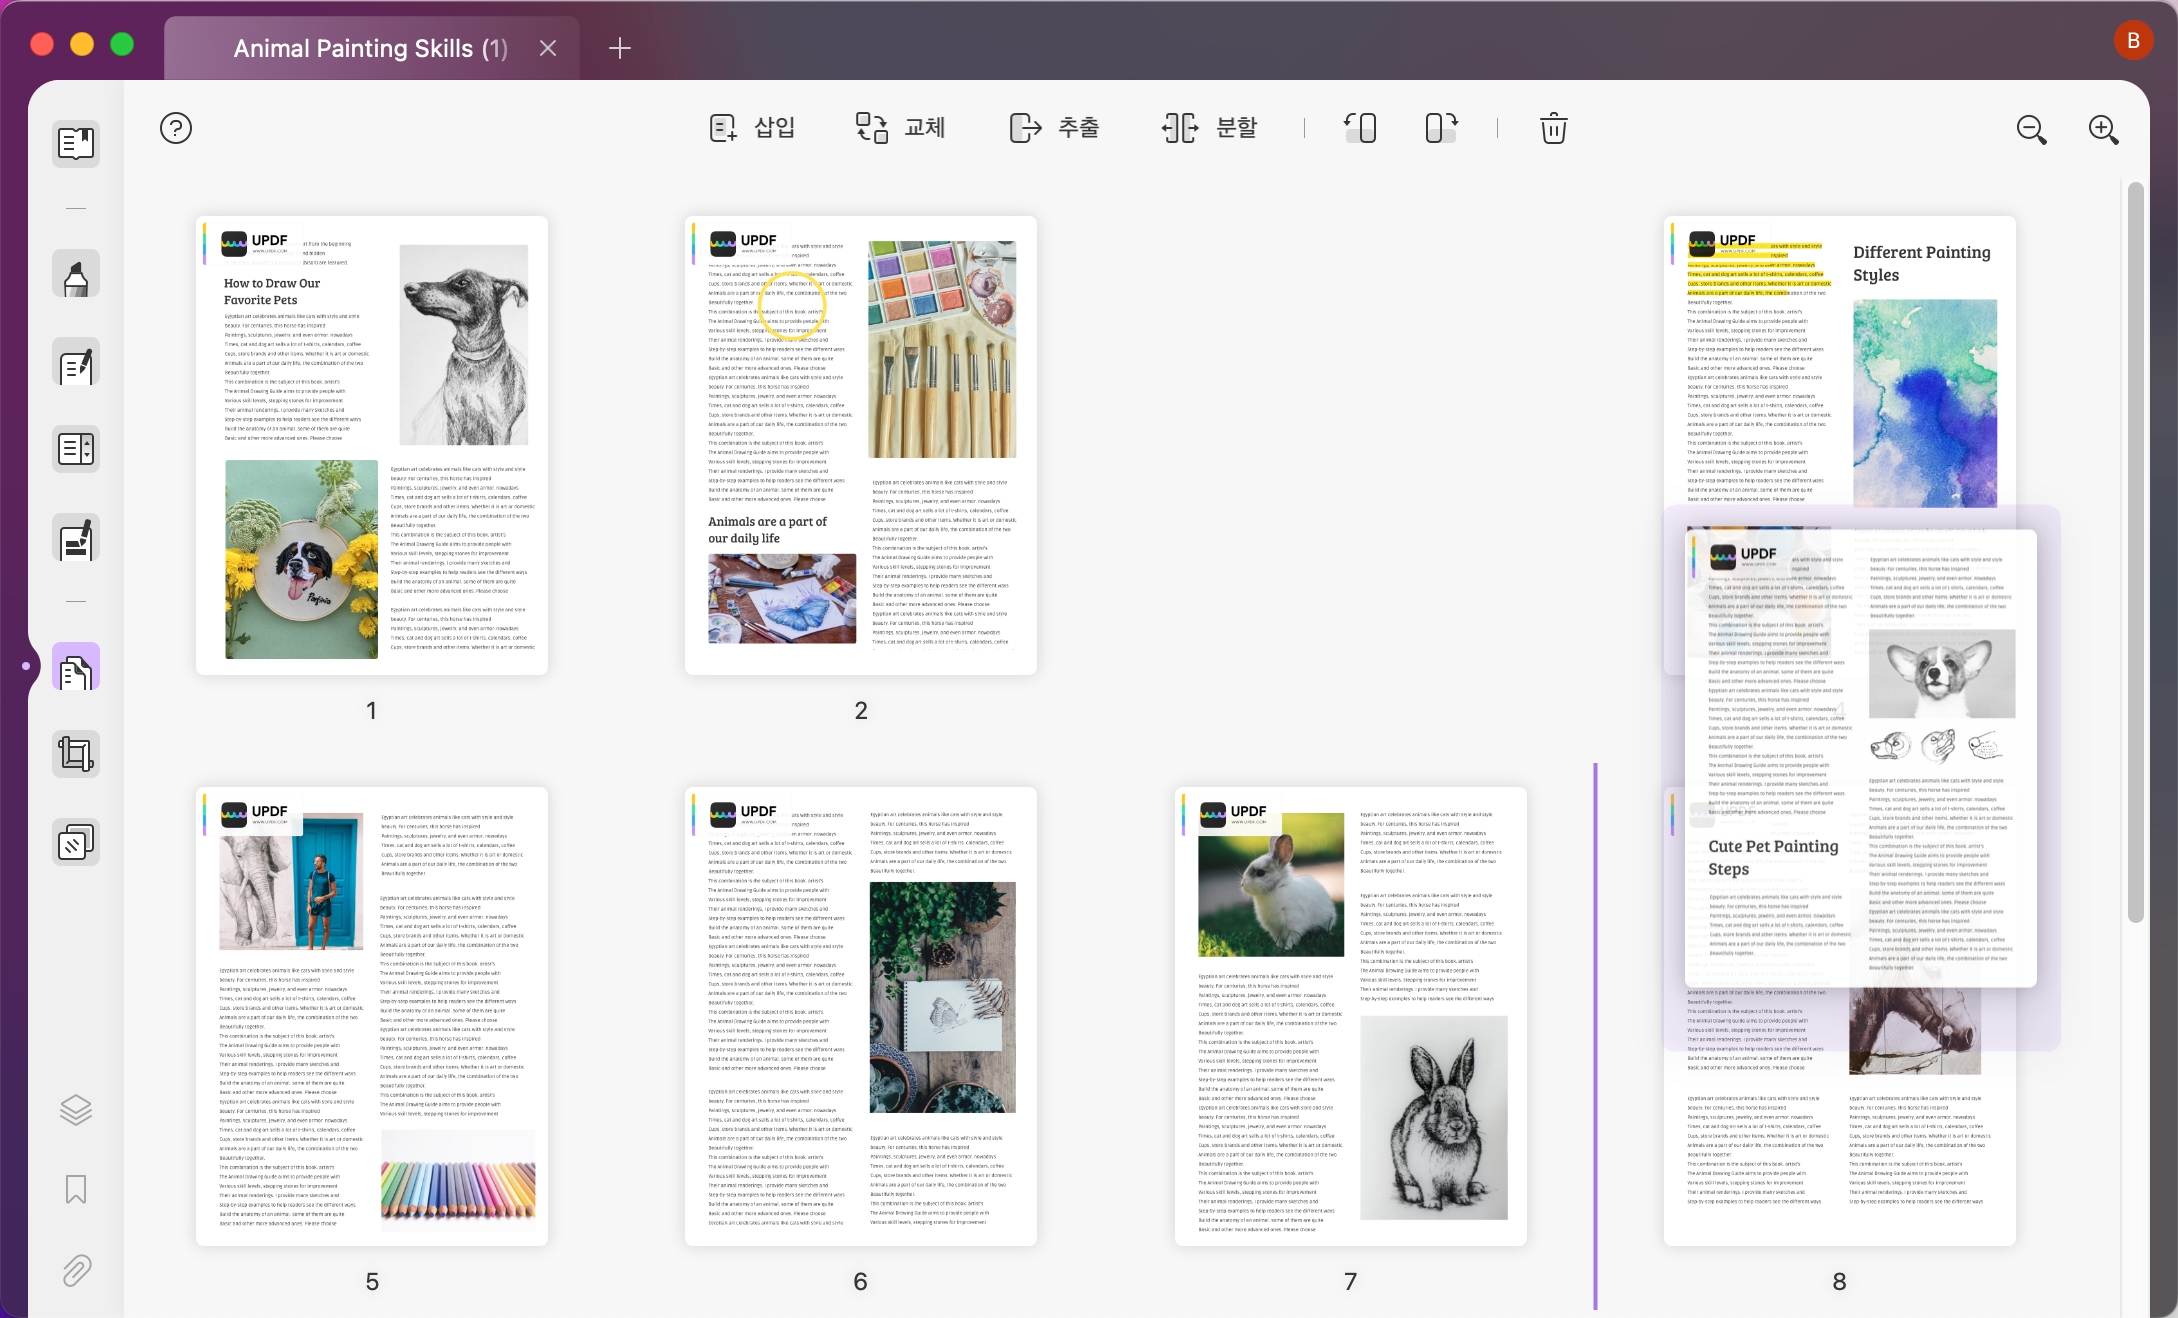Select page 1 thumbnail
The width and height of the screenshot is (2178, 1318).
(x=372, y=445)
